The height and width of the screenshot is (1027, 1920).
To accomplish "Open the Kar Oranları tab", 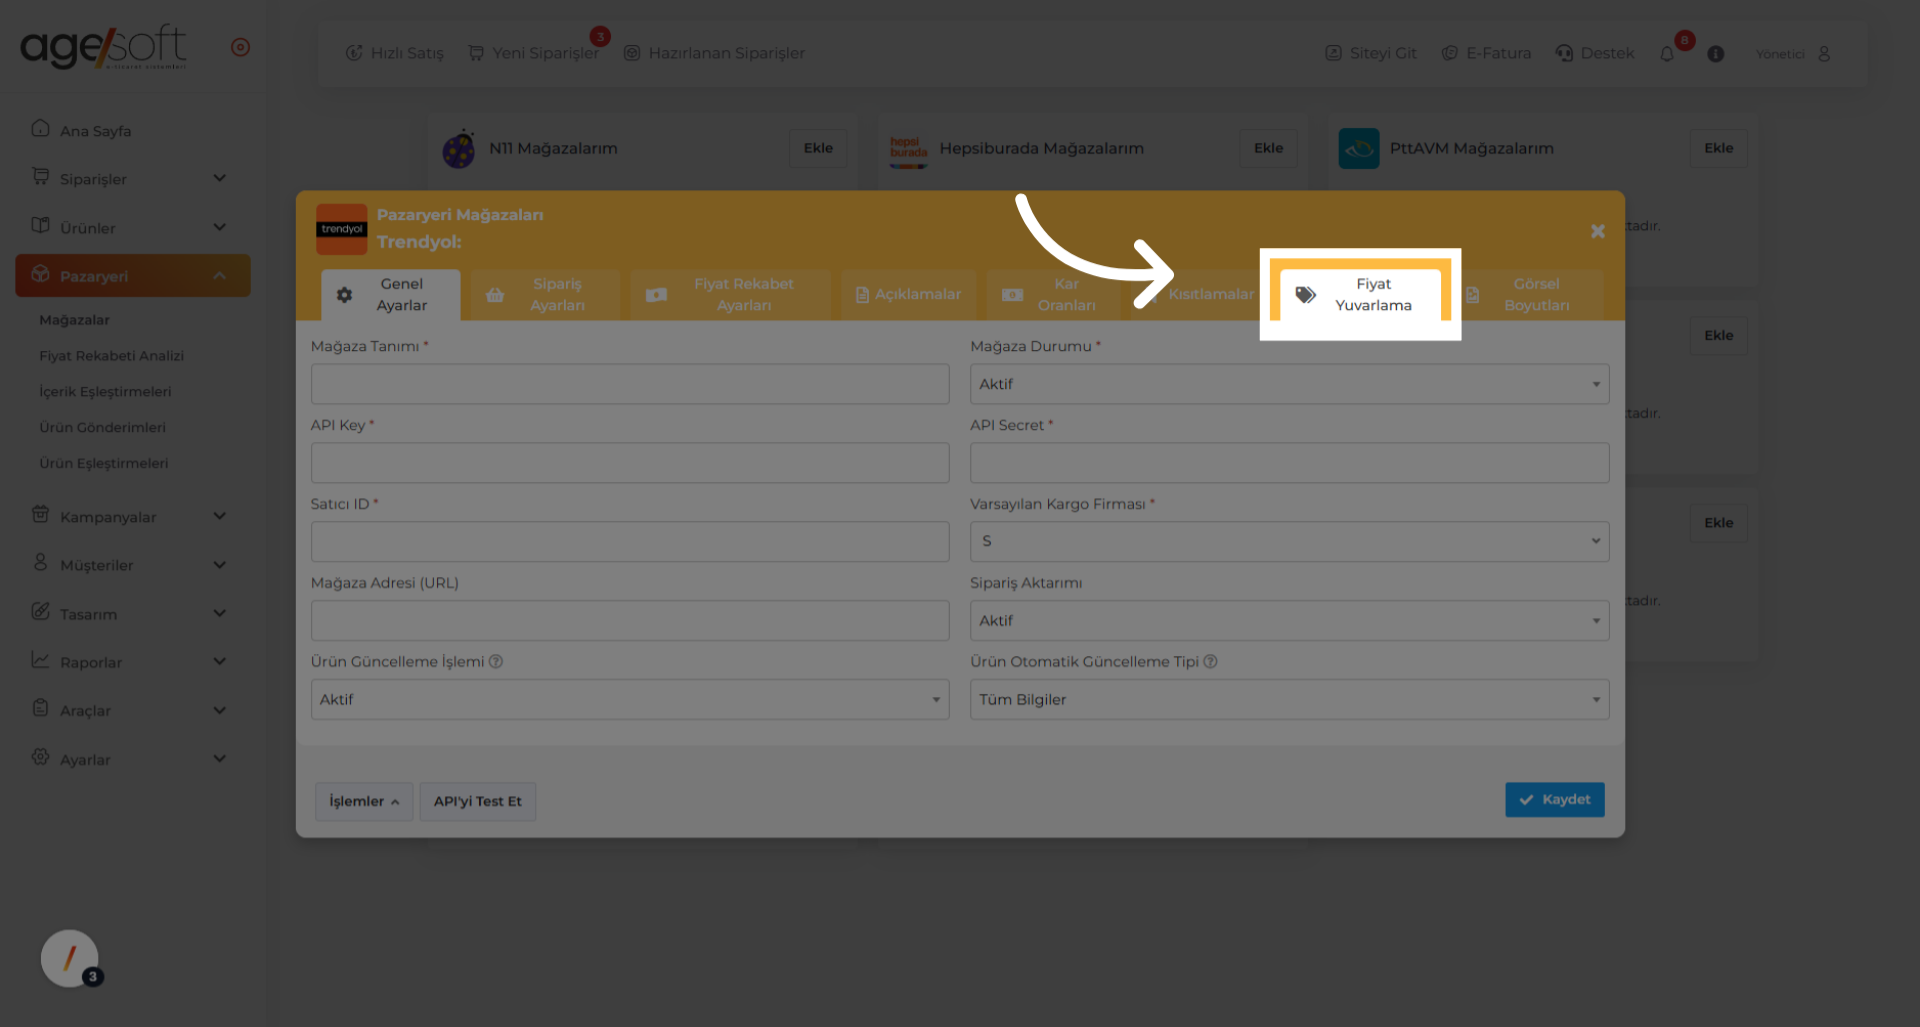I will click(x=1056, y=294).
